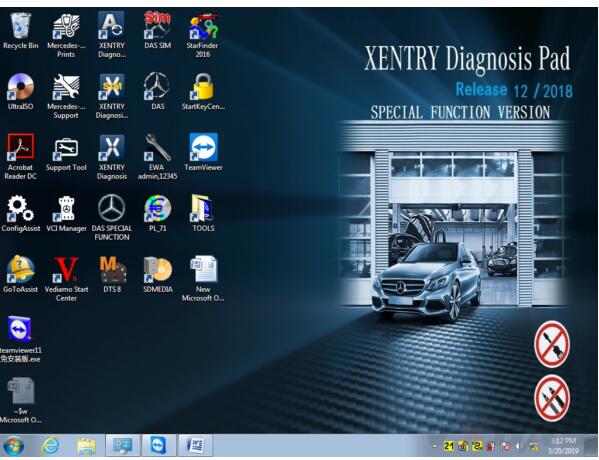Open the Vediamo Start Center icon
Image resolution: width=599 pixels, height=460 pixels.
coord(66,279)
